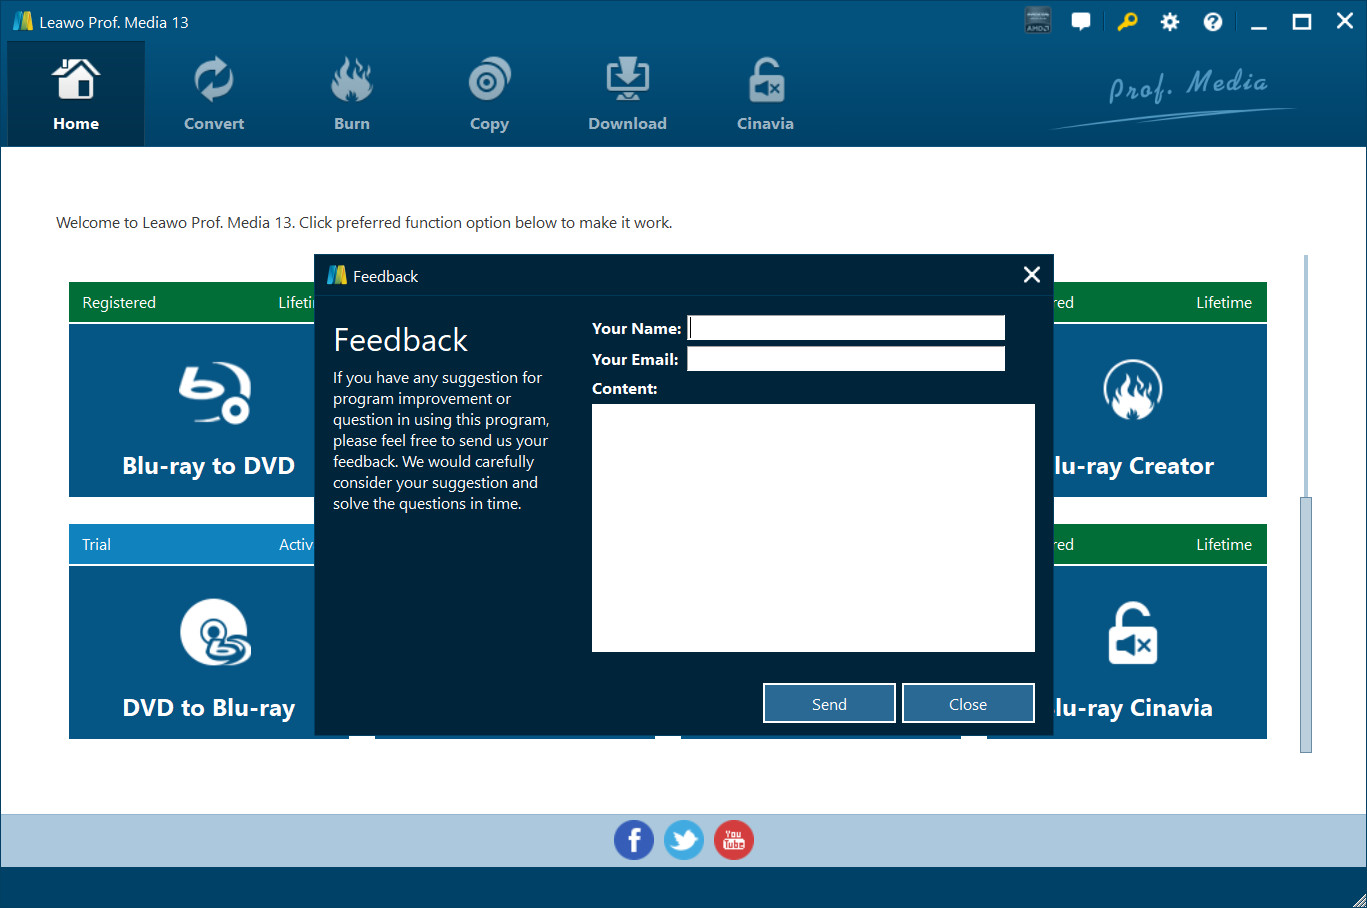Select the Cinavia module

pyautogui.click(x=765, y=95)
